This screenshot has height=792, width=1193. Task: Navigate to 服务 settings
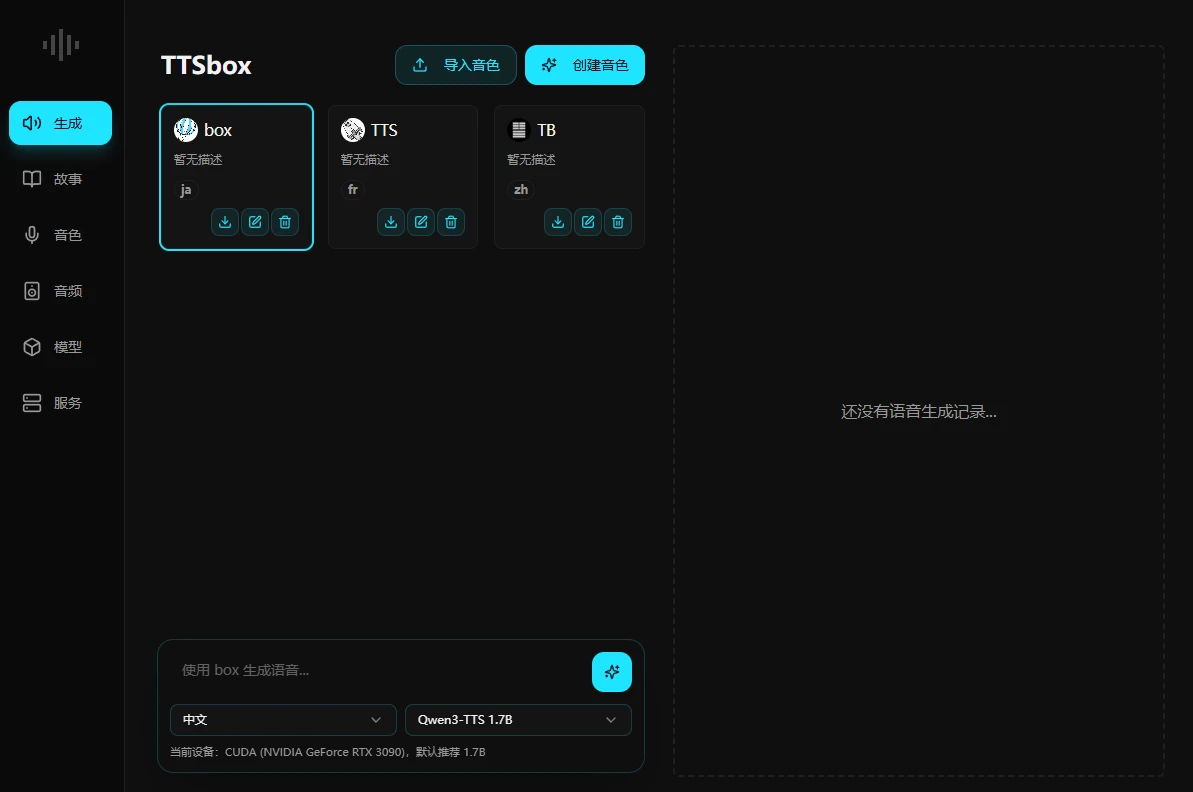click(x=61, y=403)
